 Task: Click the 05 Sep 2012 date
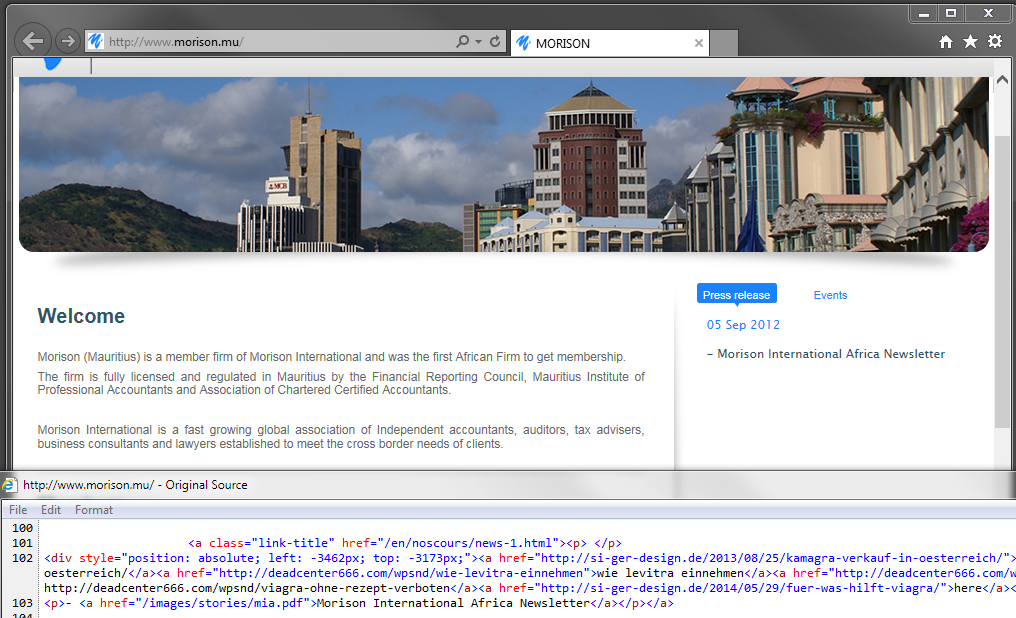click(743, 325)
